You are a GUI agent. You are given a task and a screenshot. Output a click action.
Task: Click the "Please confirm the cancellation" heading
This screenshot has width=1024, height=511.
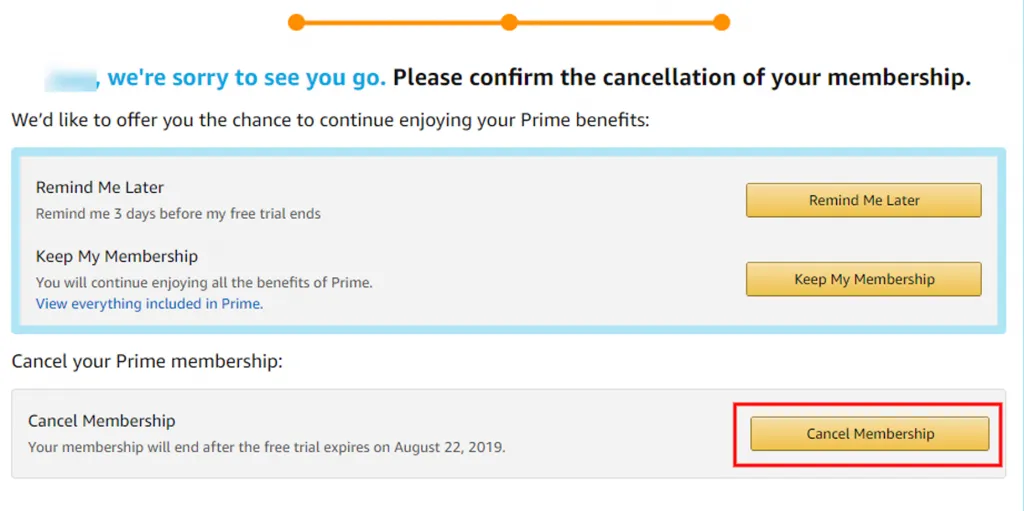[x=682, y=77]
